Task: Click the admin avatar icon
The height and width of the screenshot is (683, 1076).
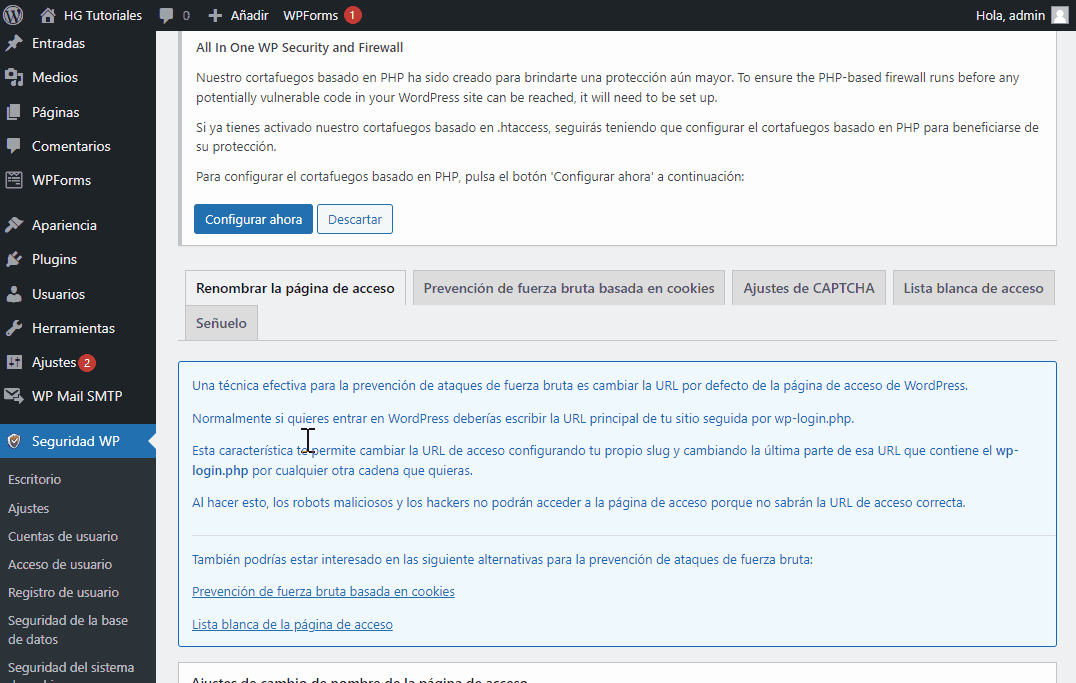Action: (x=1060, y=15)
